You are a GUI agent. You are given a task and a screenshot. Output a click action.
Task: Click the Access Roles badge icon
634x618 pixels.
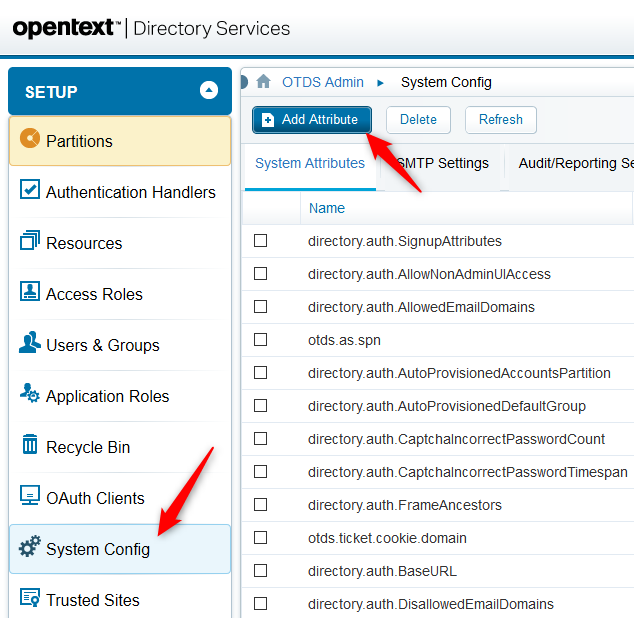[x=30, y=291]
